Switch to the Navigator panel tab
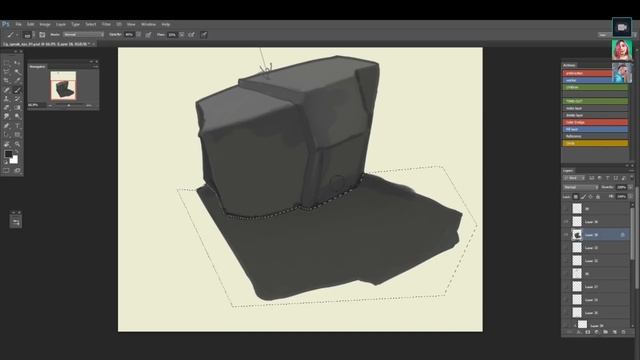Screen dimensions: 640x360 [x=37, y=67]
